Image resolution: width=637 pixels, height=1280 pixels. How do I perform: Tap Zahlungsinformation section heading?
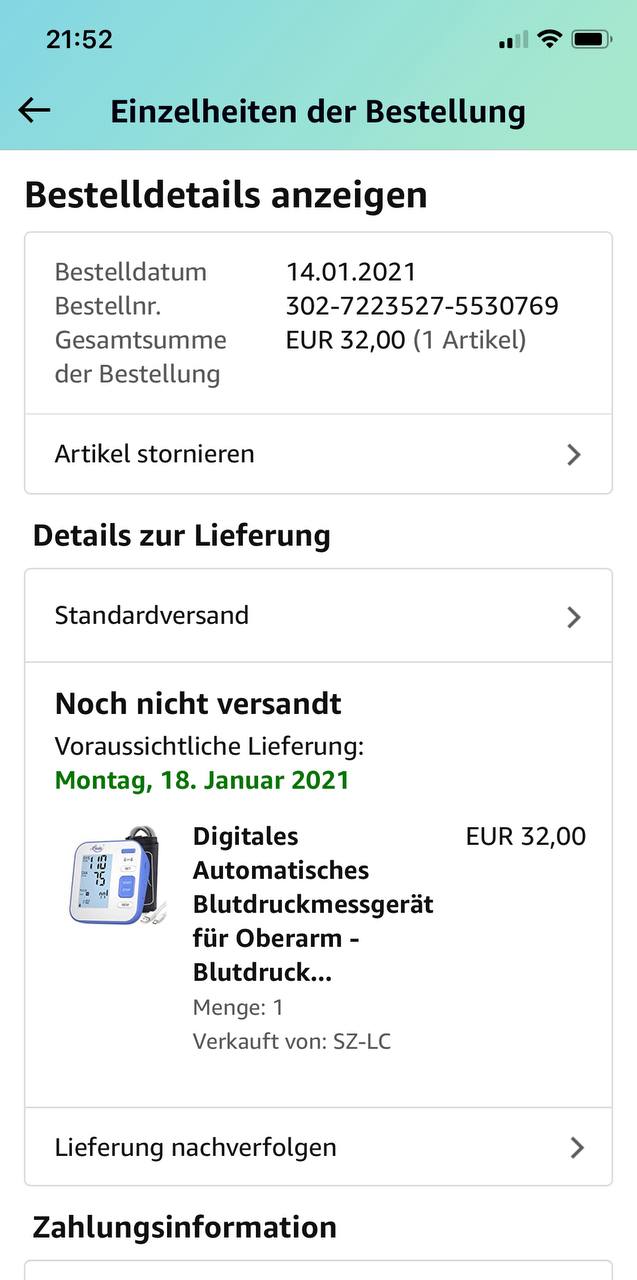pyautogui.click(x=184, y=1226)
